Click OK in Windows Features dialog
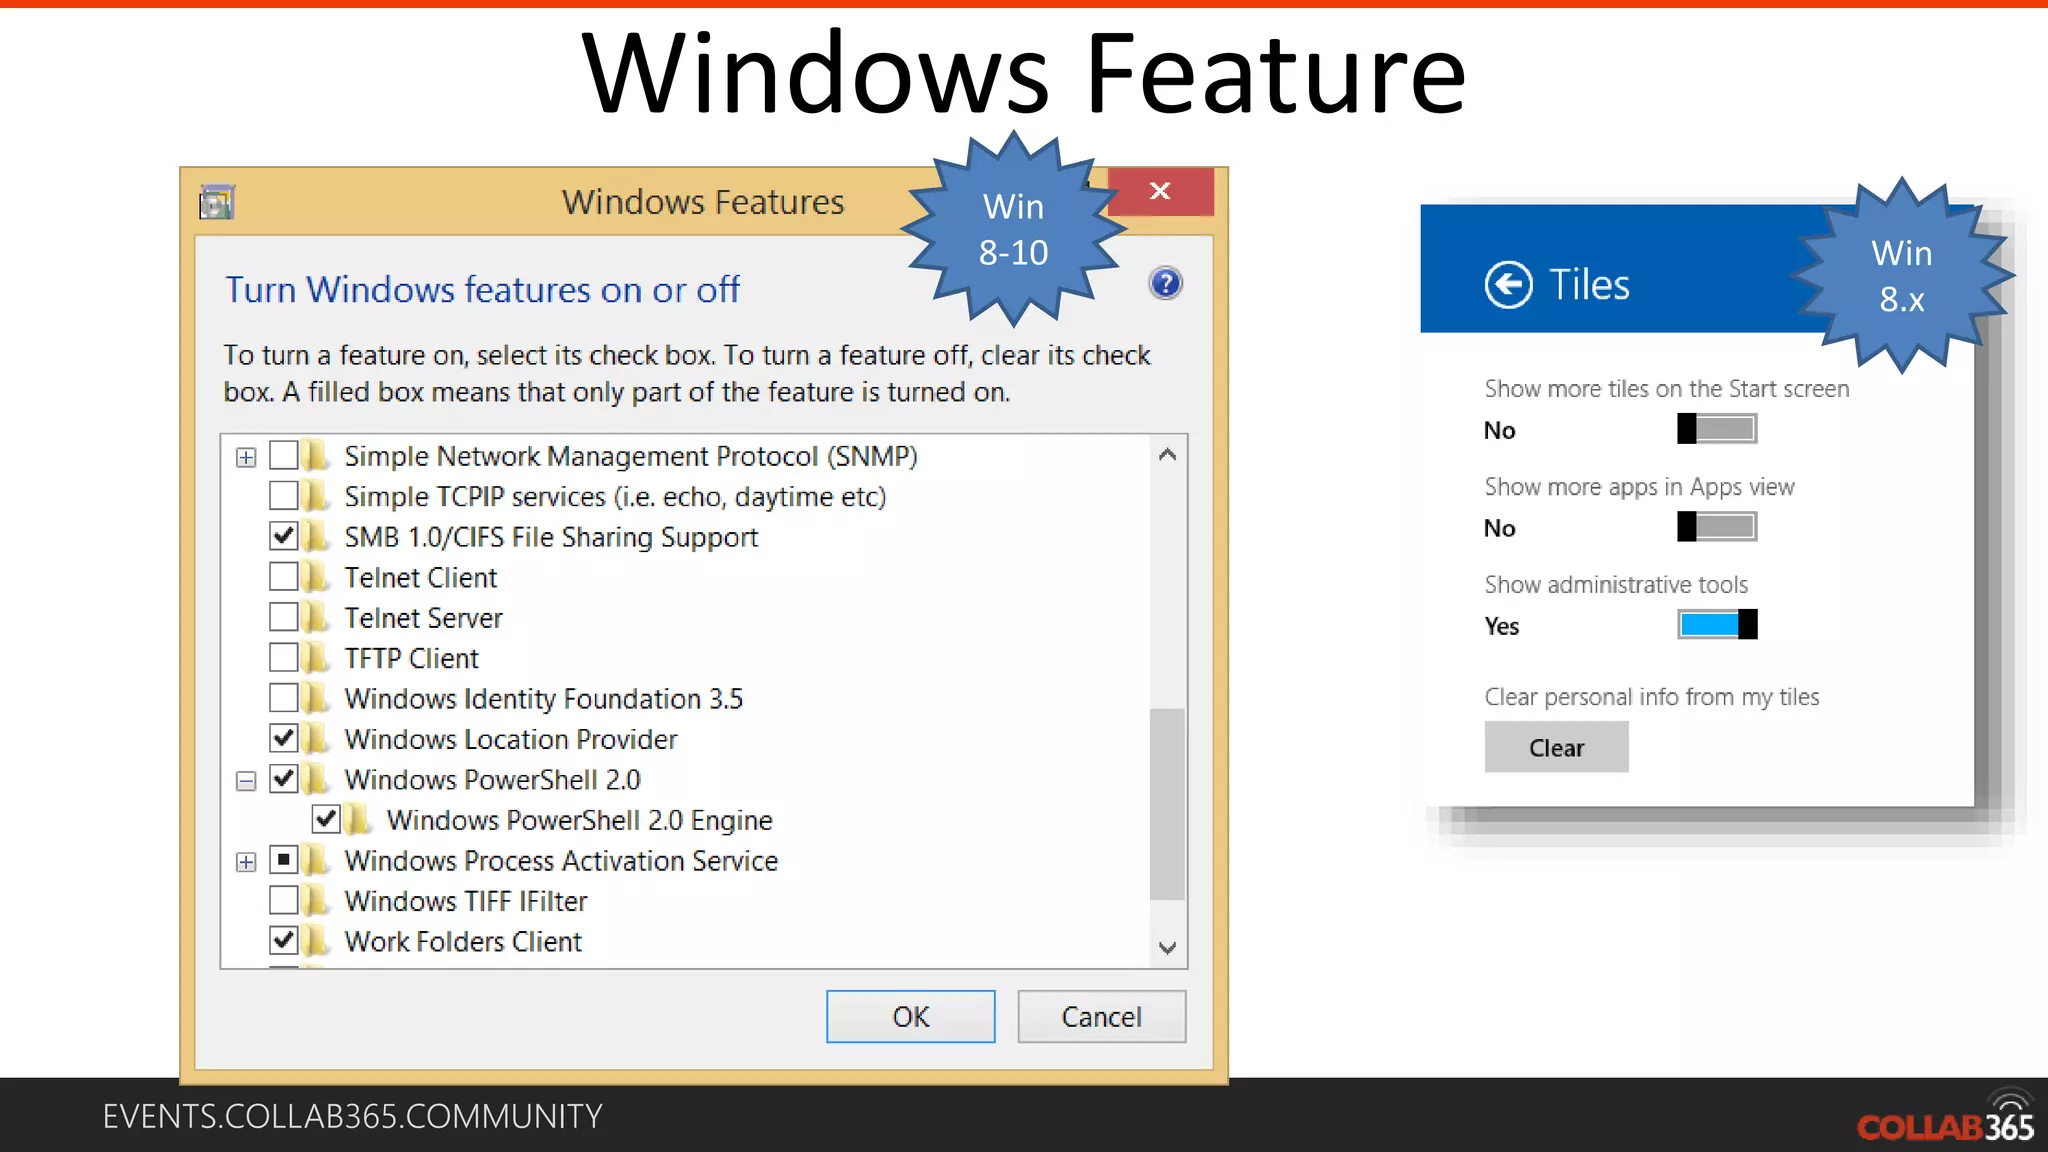2048x1152 pixels. coord(911,1017)
